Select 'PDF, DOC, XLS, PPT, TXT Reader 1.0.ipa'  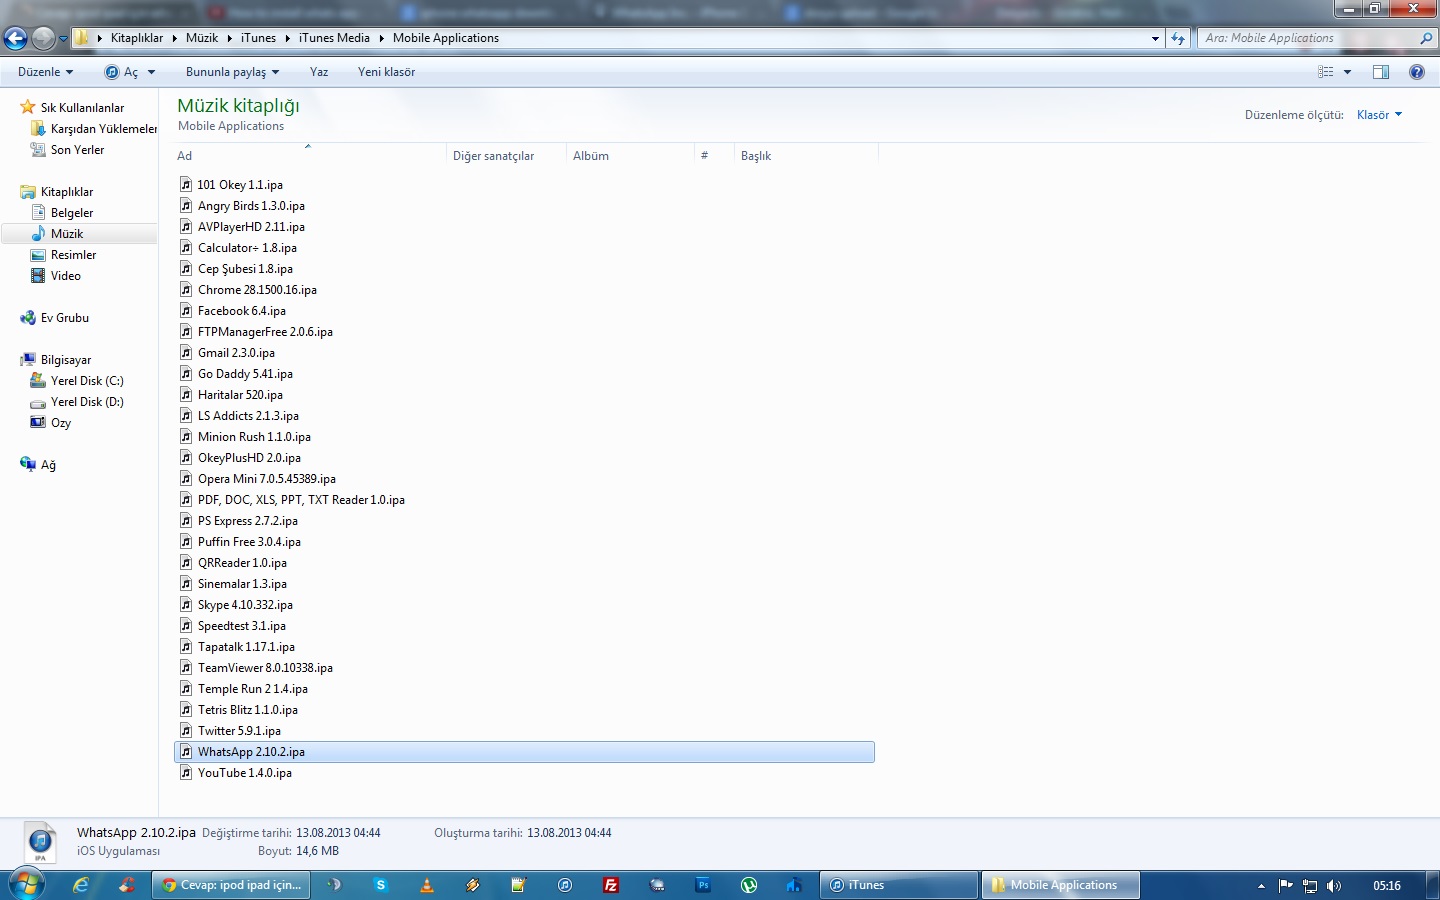click(x=301, y=500)
